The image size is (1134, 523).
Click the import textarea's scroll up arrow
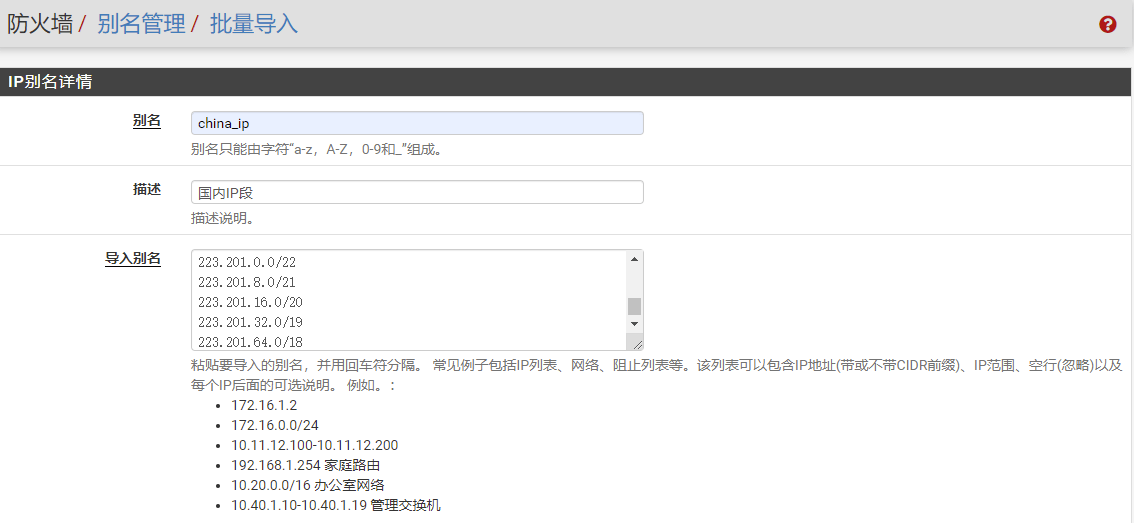click(x=634, y=259)
